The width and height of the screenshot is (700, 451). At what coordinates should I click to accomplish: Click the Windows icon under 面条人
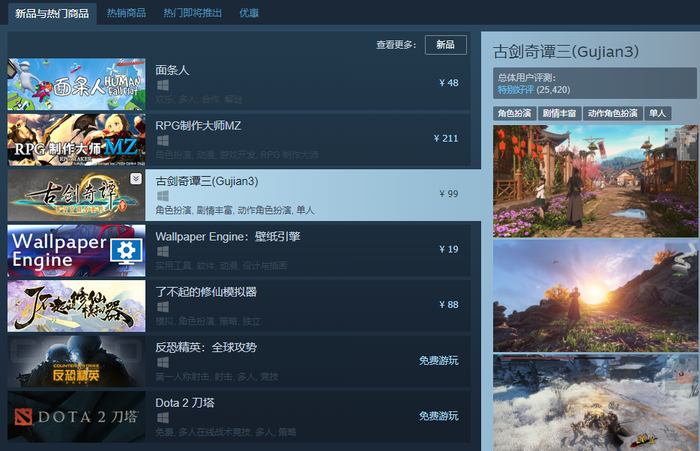coord(163,85)
